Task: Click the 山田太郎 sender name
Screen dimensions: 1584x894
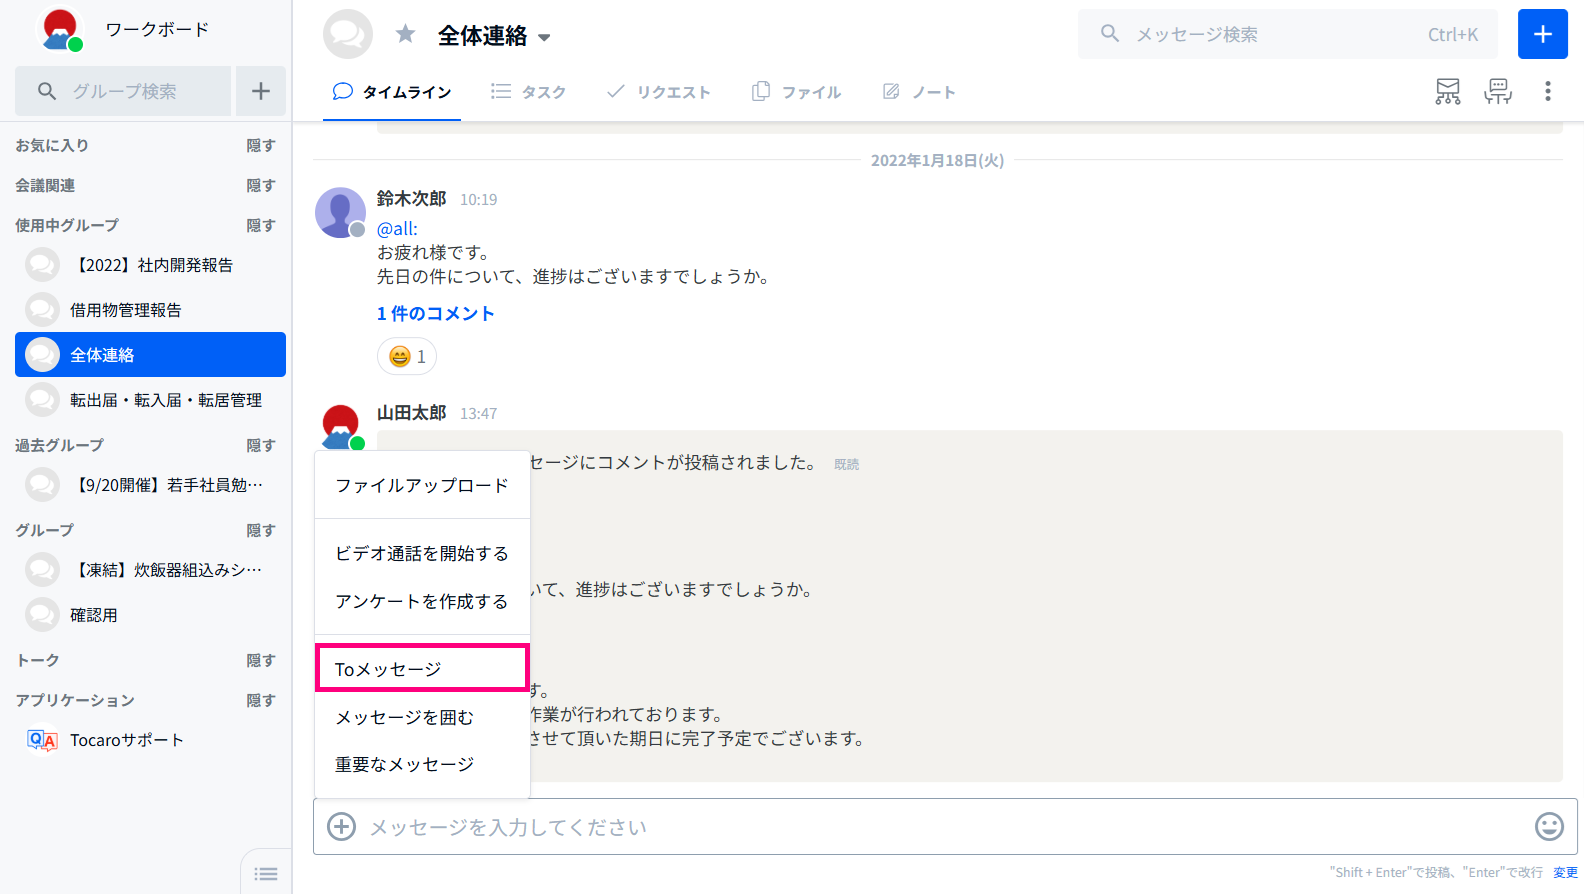Action: tap(411, 412)
